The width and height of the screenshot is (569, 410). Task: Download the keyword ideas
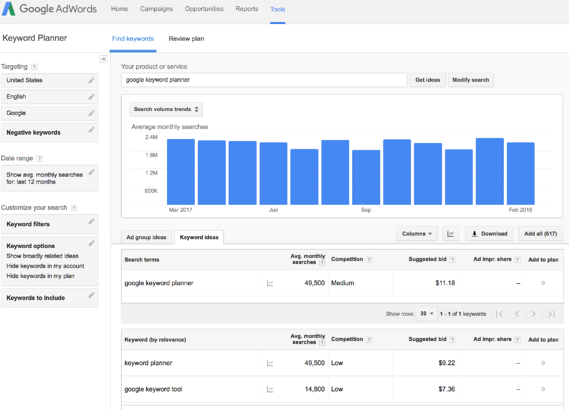489,234
